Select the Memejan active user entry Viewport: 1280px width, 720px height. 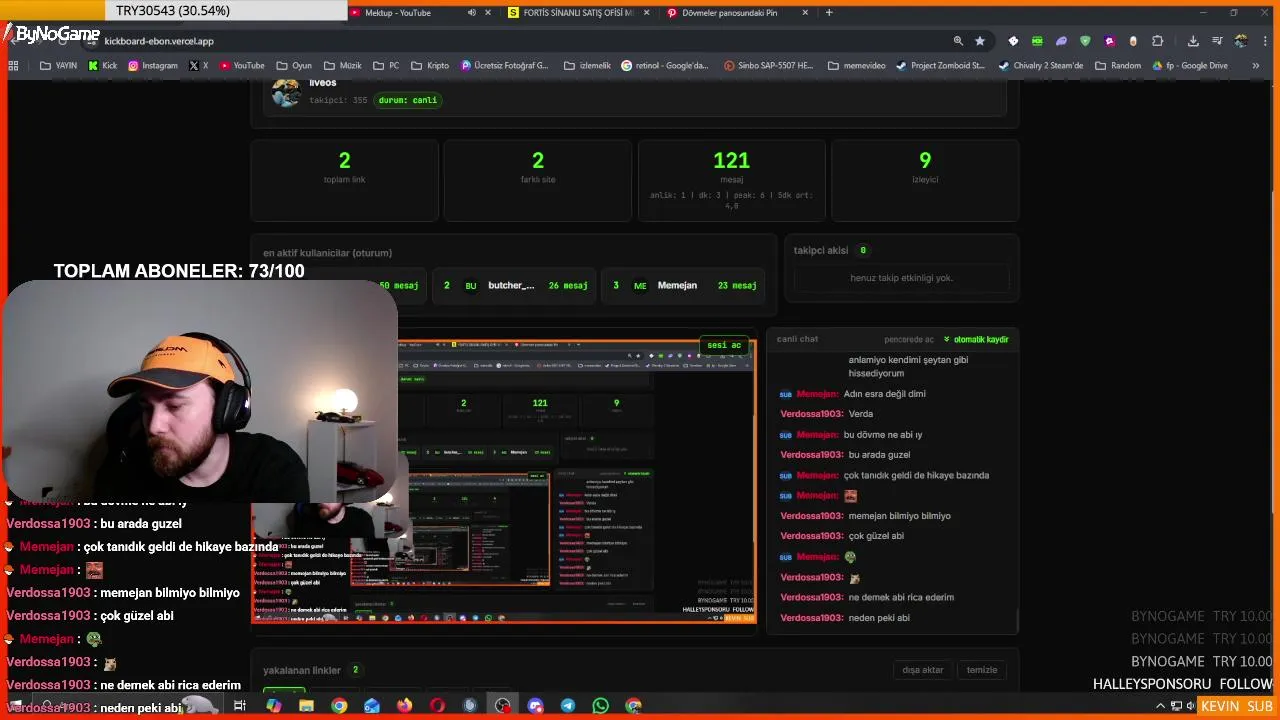(685, 285)
